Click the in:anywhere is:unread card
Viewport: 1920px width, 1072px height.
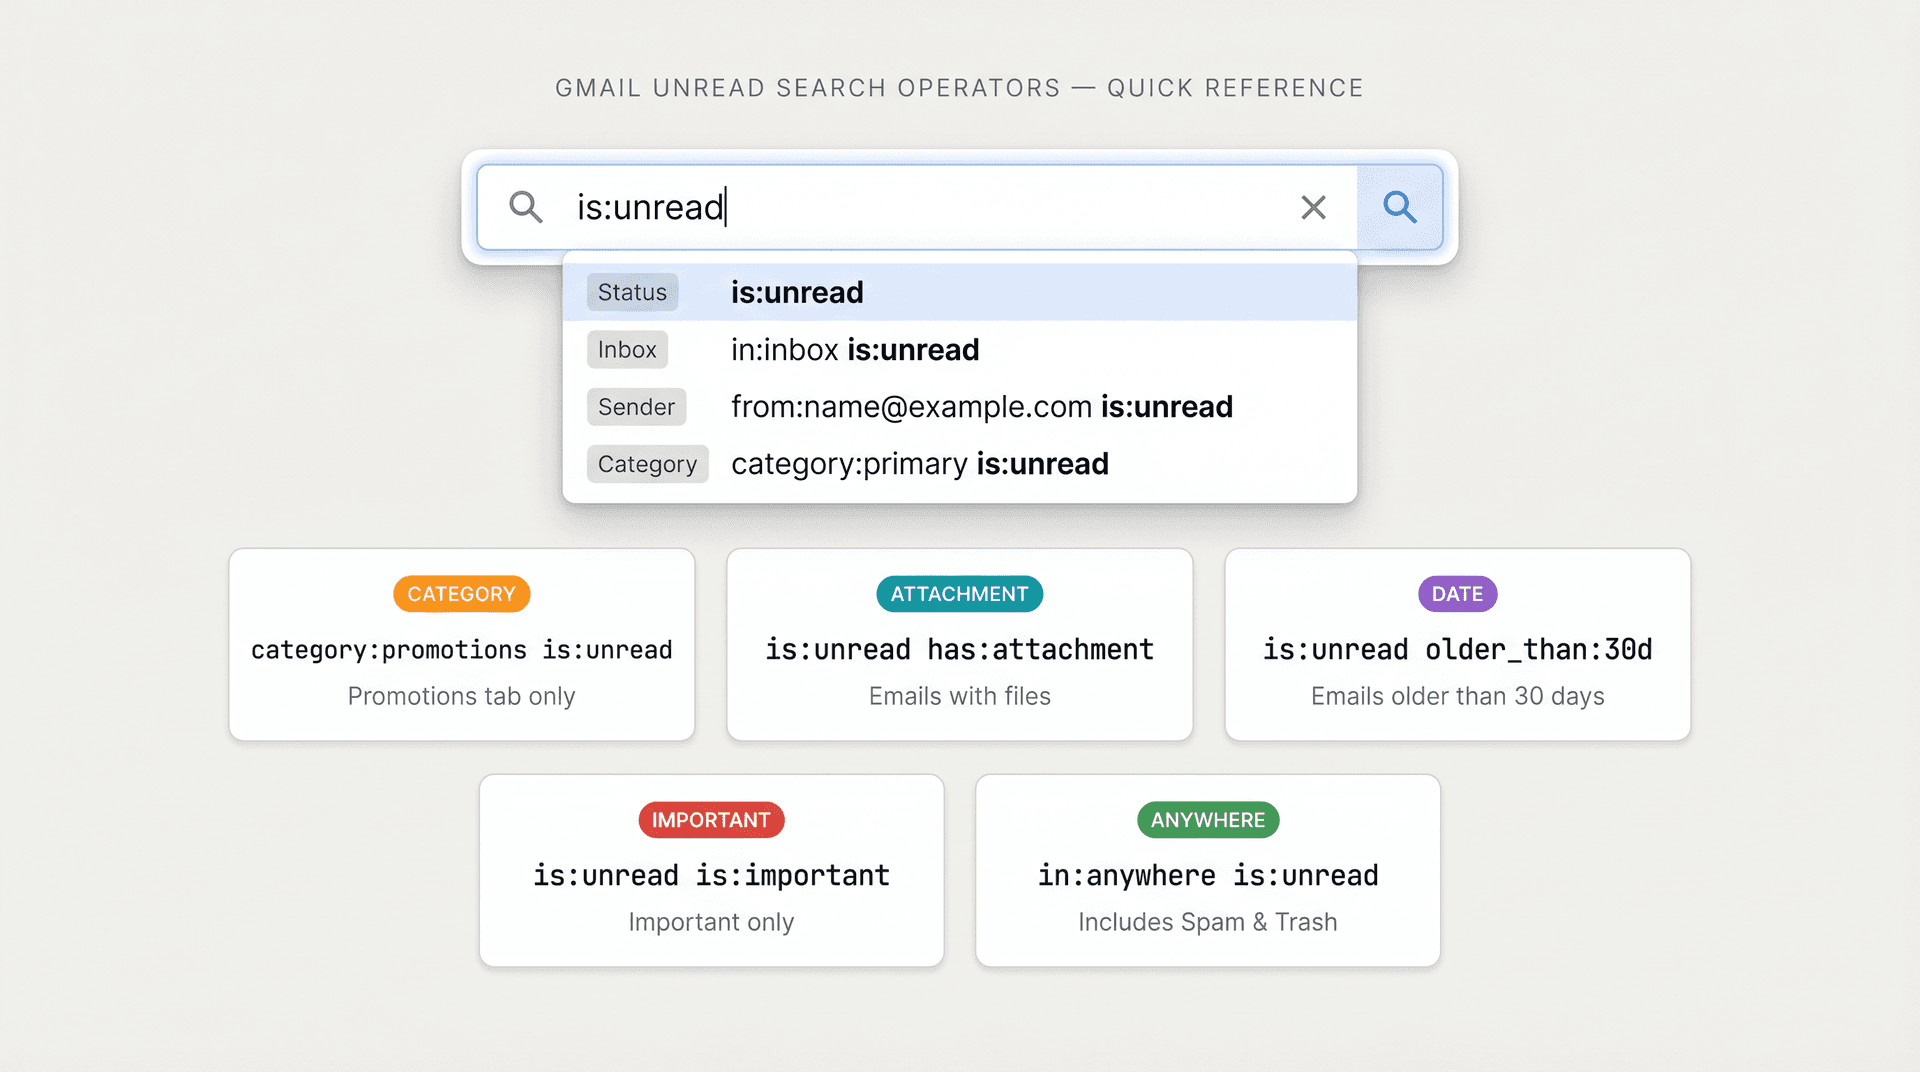[x=1207, y=871]
